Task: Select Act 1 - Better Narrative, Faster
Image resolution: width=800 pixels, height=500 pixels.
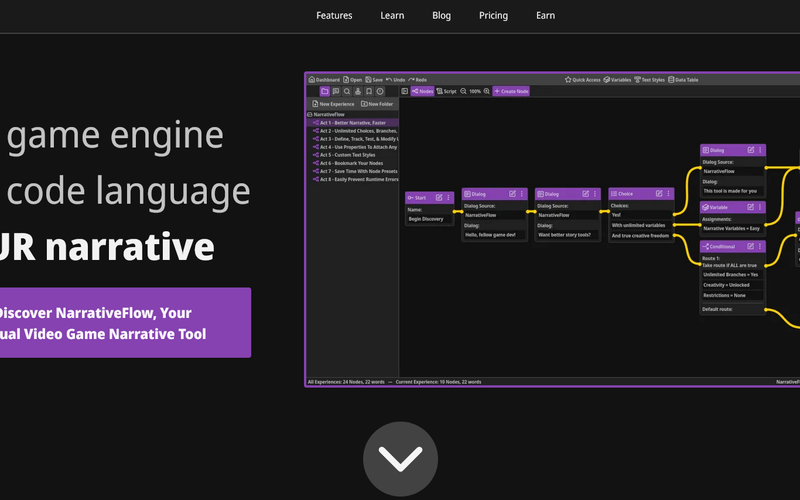Action: [x=353, y=122]
